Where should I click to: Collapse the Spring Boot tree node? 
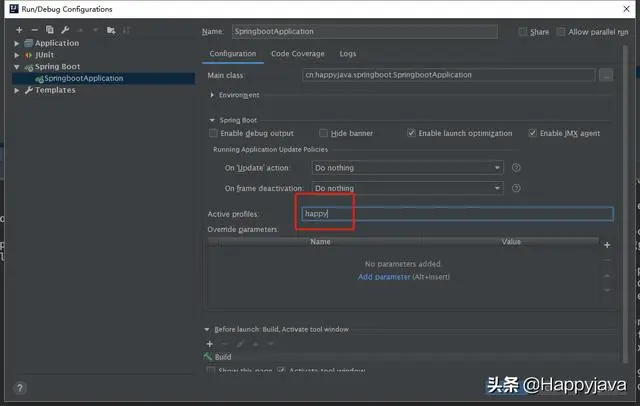pos(17,67)
